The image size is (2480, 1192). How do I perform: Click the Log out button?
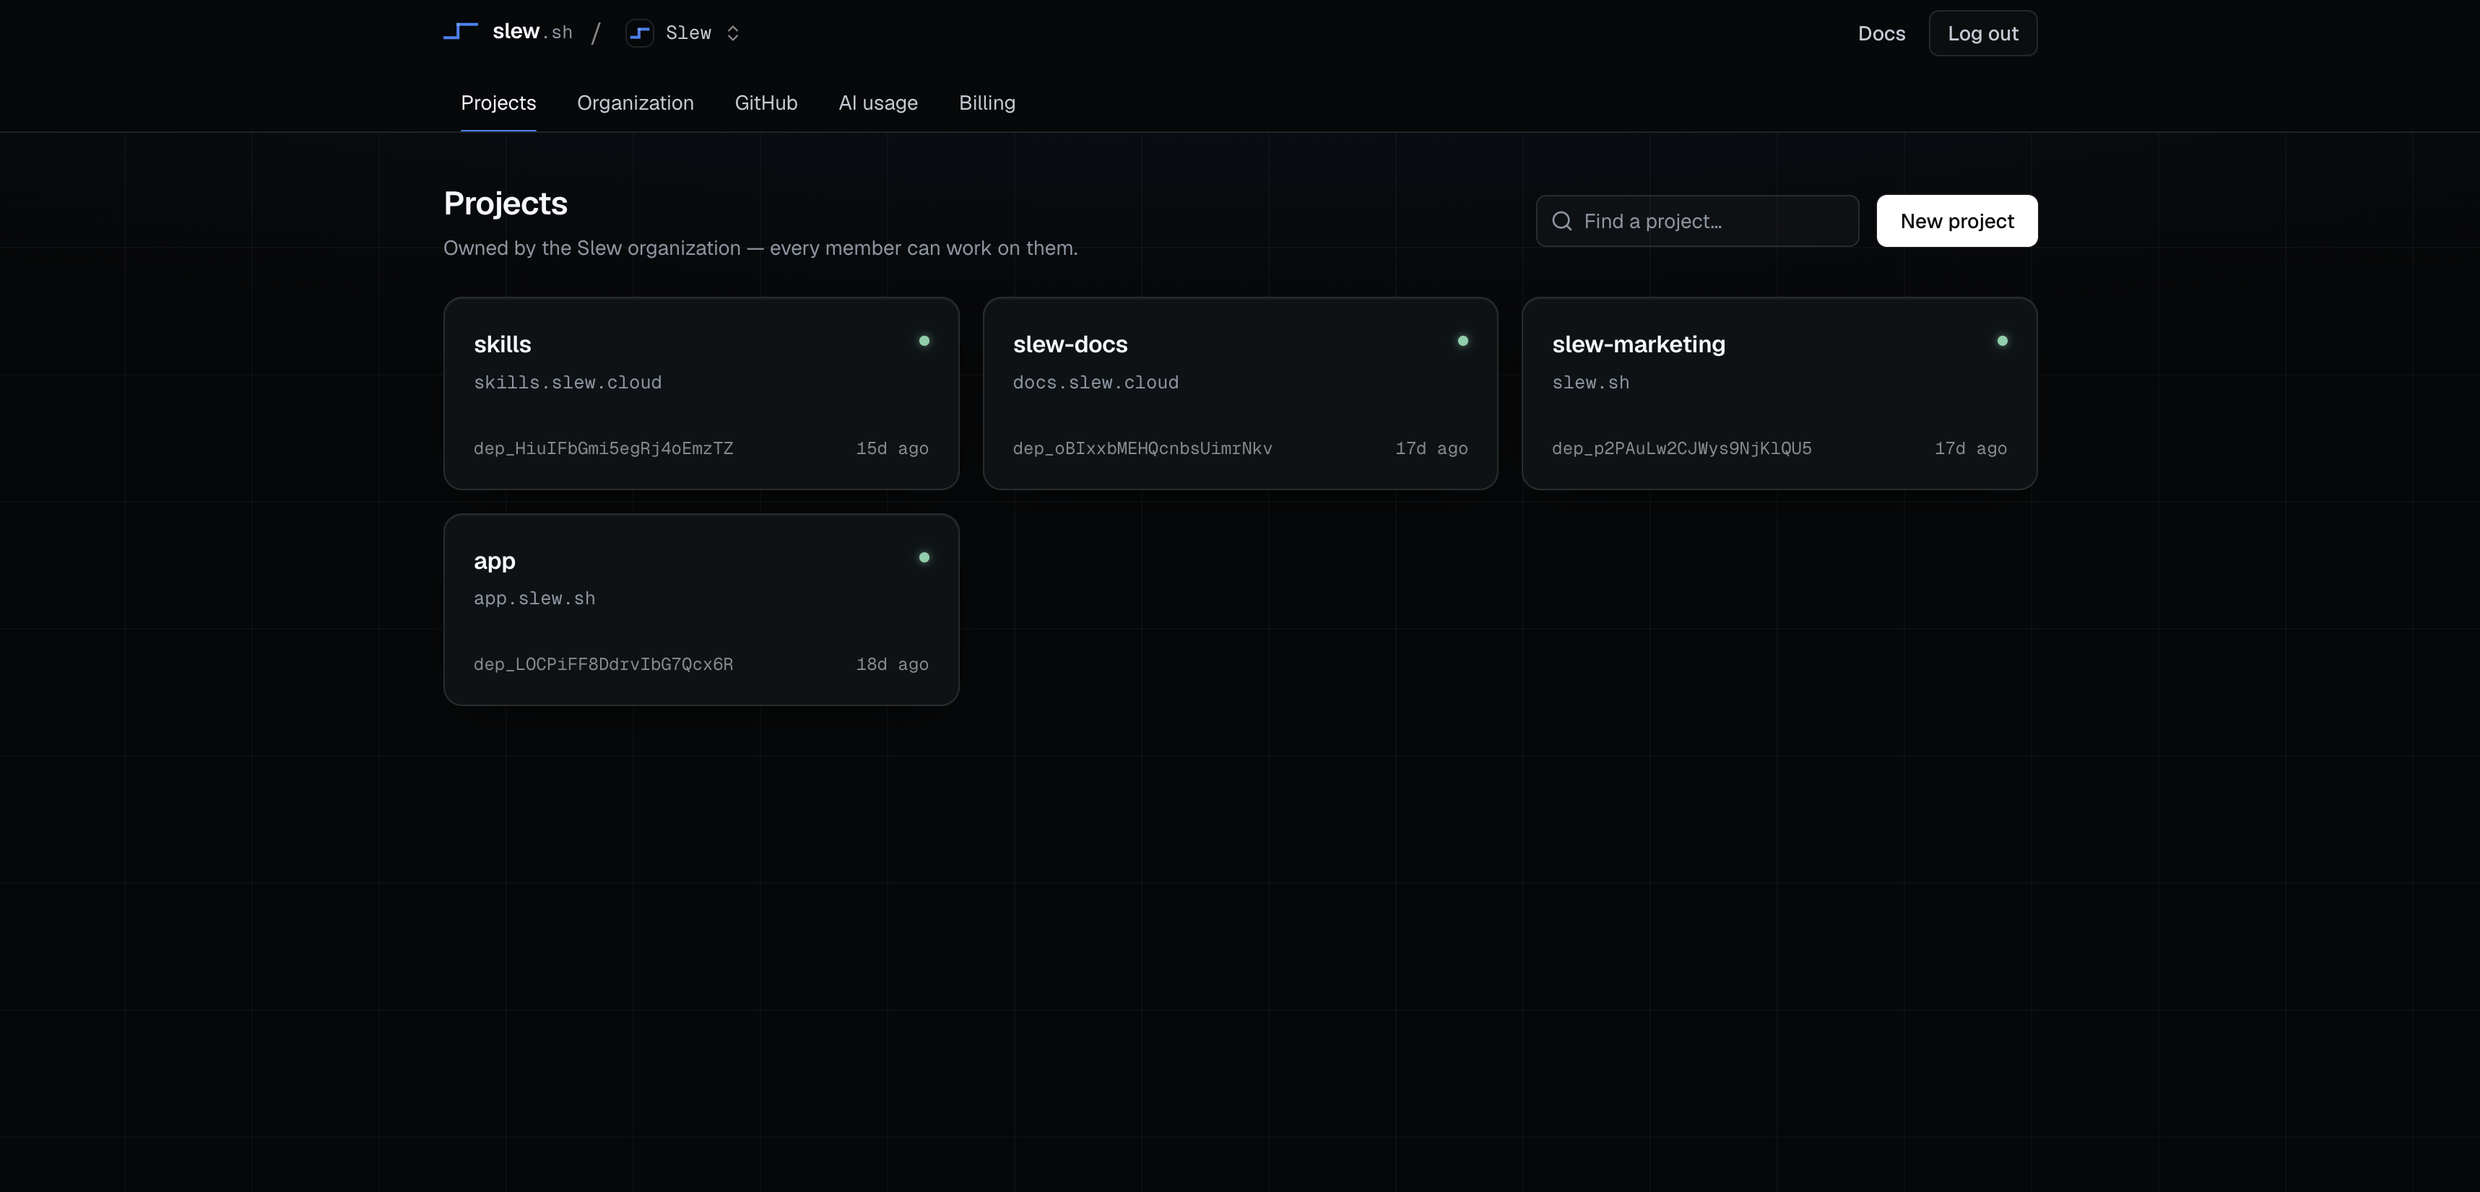(x=1983, y=33)
